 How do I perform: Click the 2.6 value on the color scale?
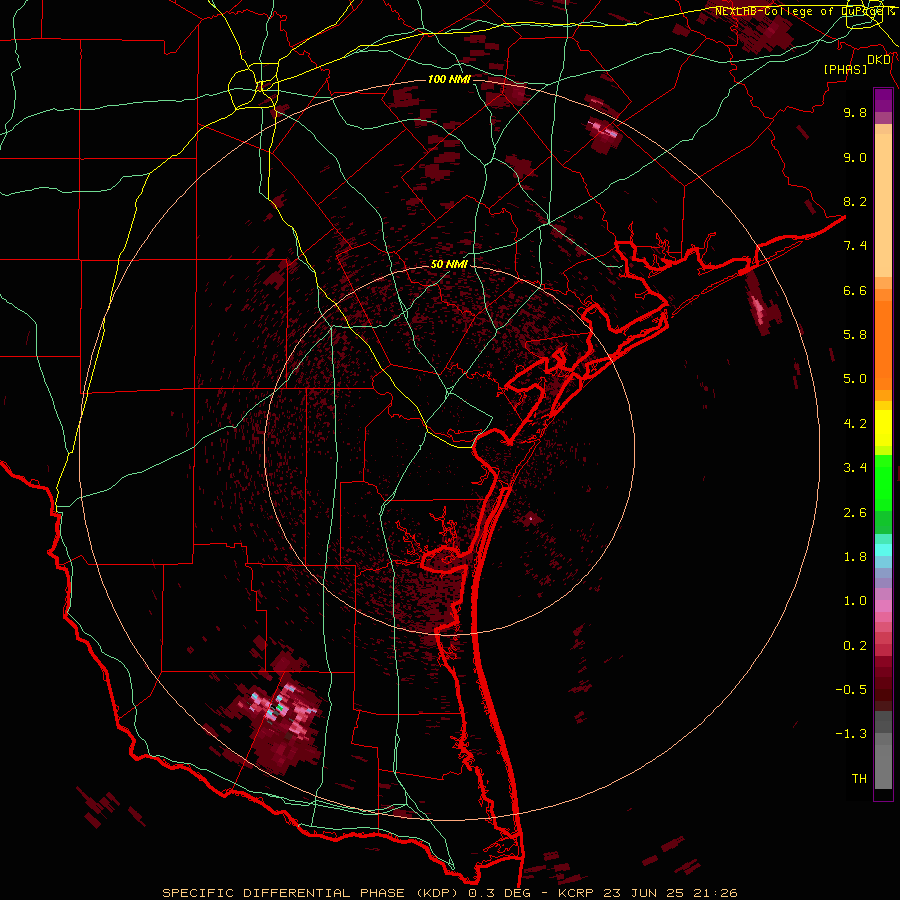[855, 513]
